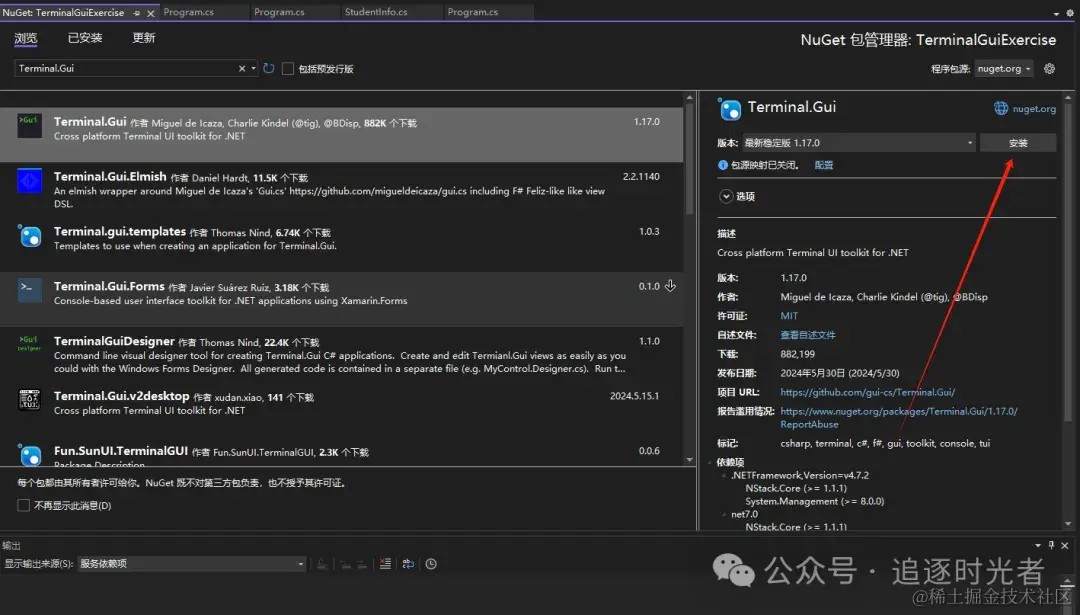Open the StudentInfo.cs document tab
The height and width of the screenshot is (615, 1080).
[391, 12]
